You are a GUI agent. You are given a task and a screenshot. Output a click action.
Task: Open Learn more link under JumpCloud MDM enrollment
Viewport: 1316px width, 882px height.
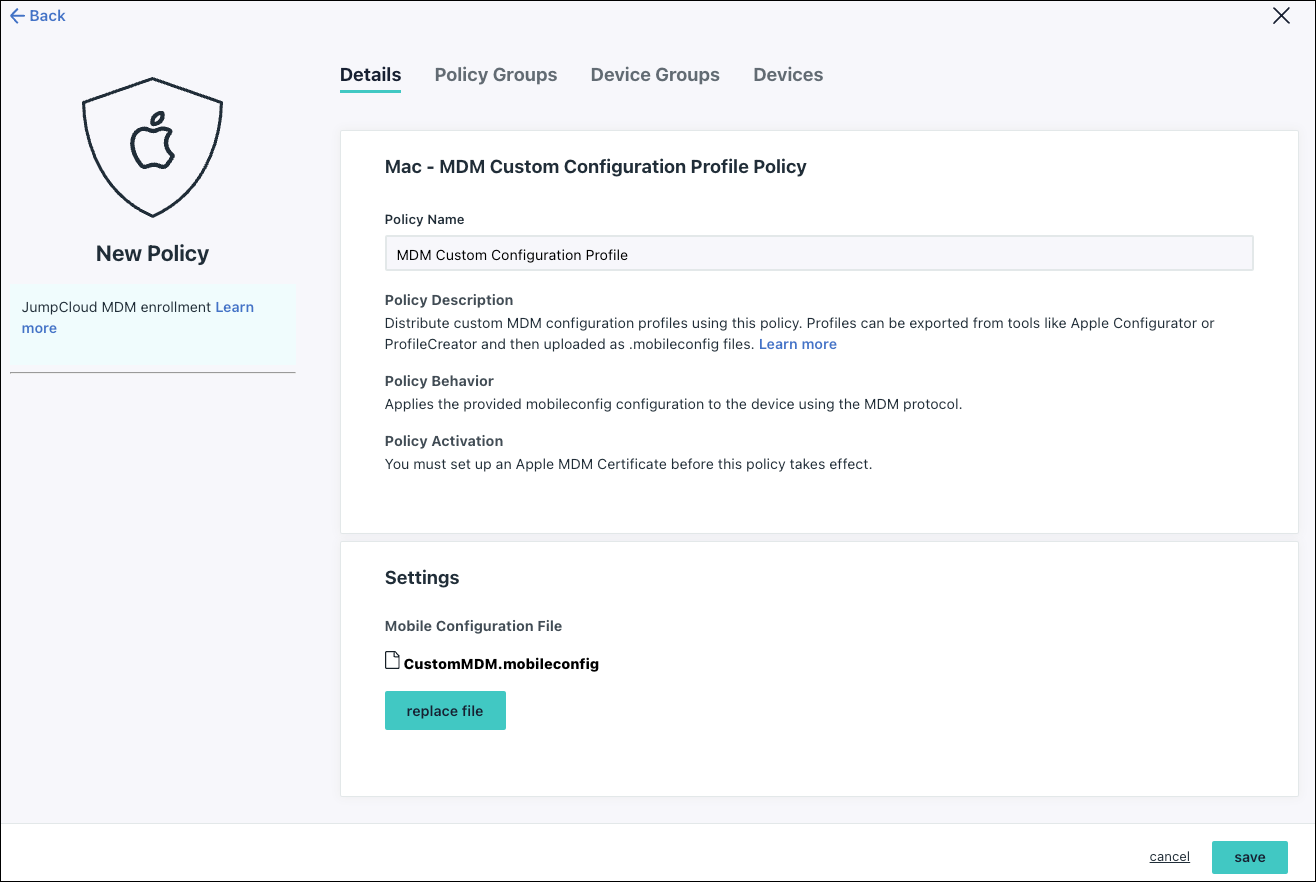(234, 308)
